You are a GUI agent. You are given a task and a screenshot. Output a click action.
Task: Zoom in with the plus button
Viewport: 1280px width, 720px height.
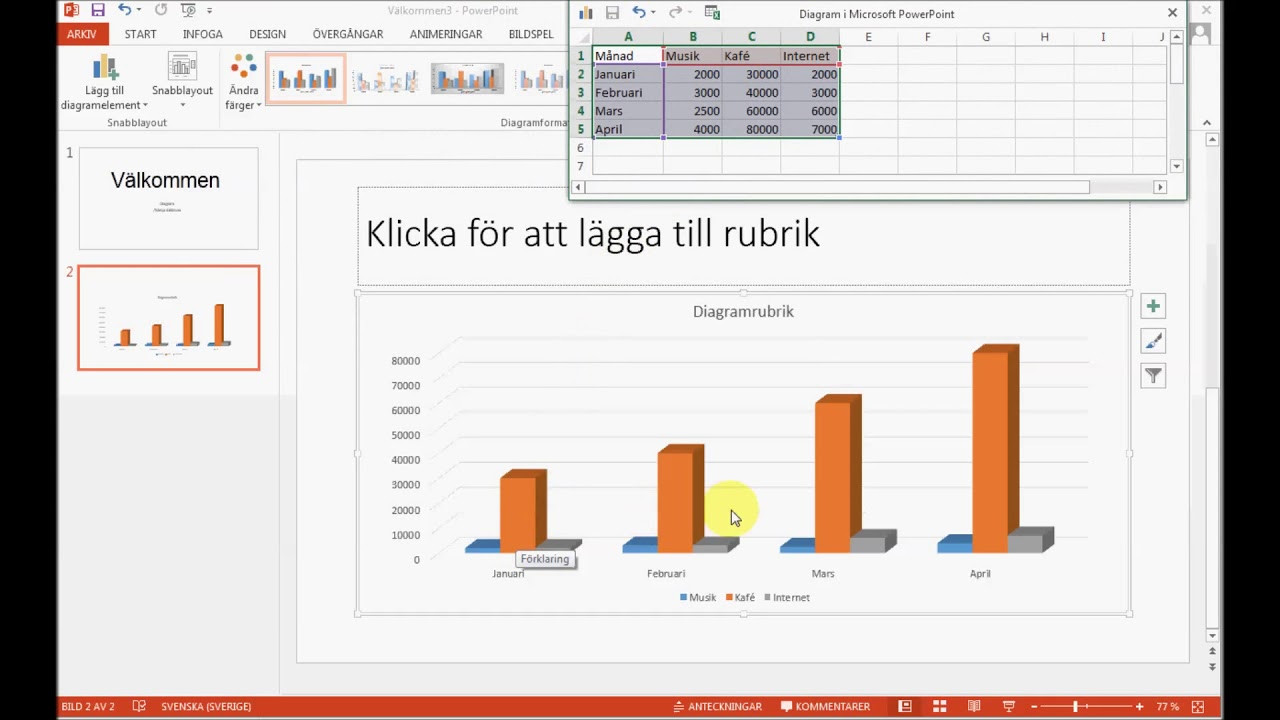click(1139, 707)
